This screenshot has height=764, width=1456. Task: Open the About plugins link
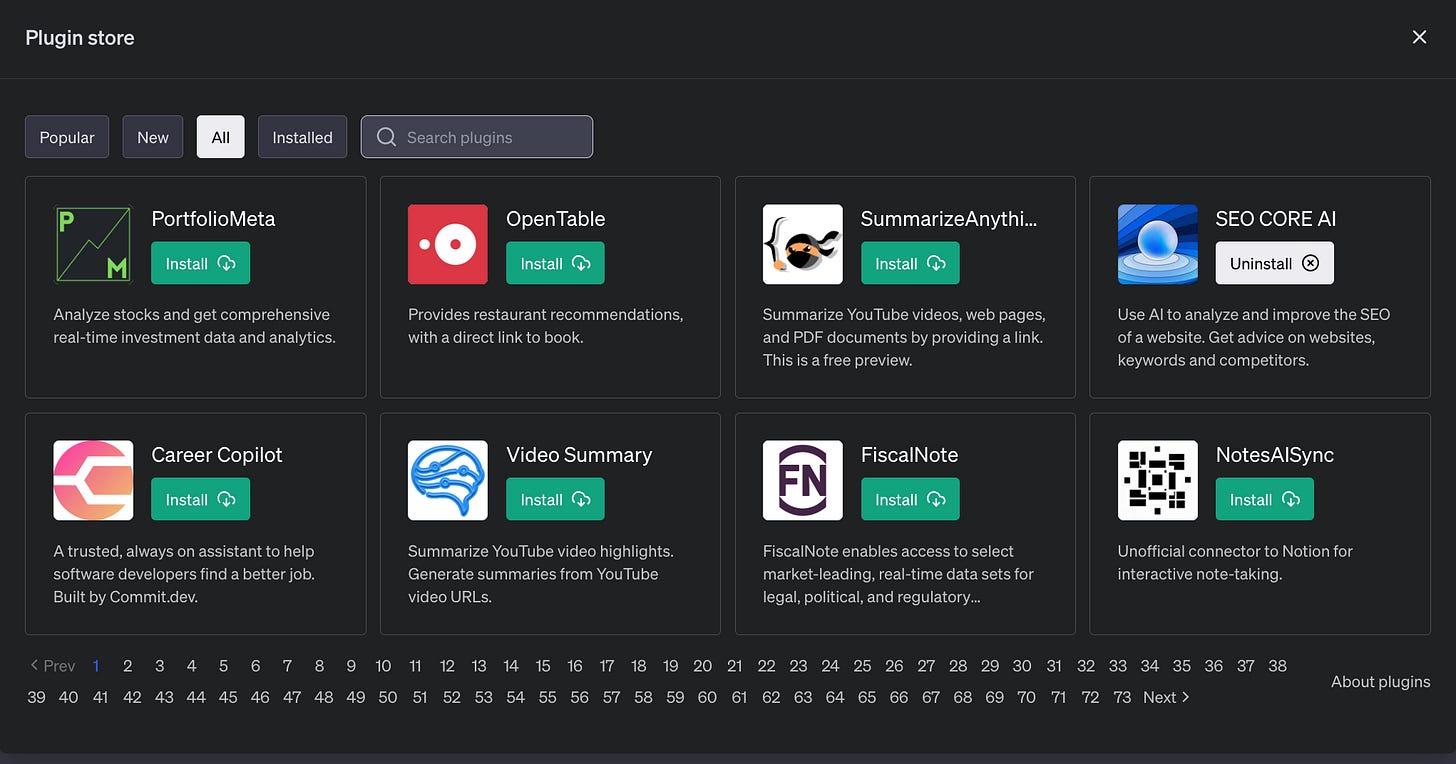[x=1381, y=682]
